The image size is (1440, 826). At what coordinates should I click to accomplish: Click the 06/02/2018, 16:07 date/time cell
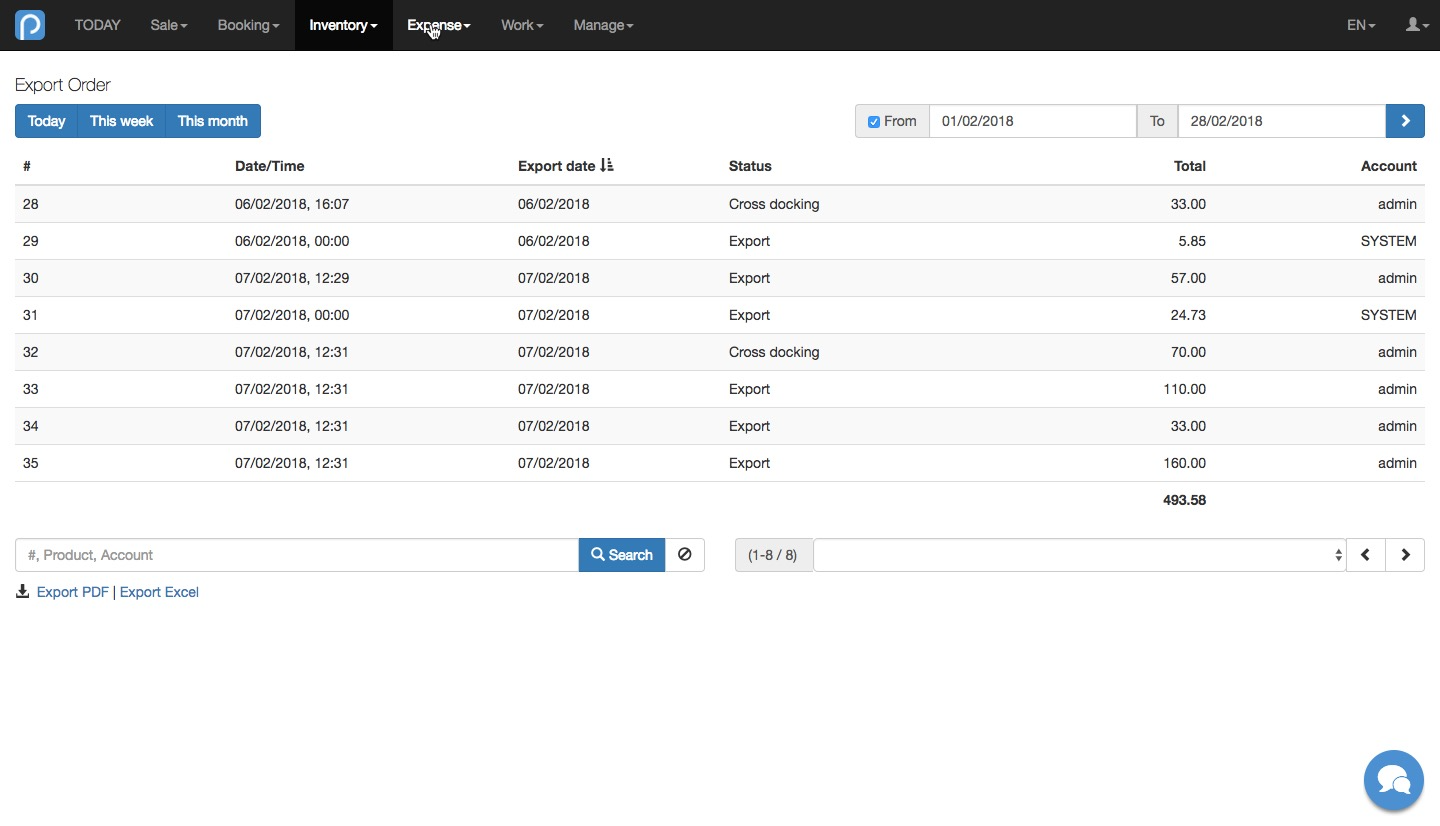click(x=292, y=204)
